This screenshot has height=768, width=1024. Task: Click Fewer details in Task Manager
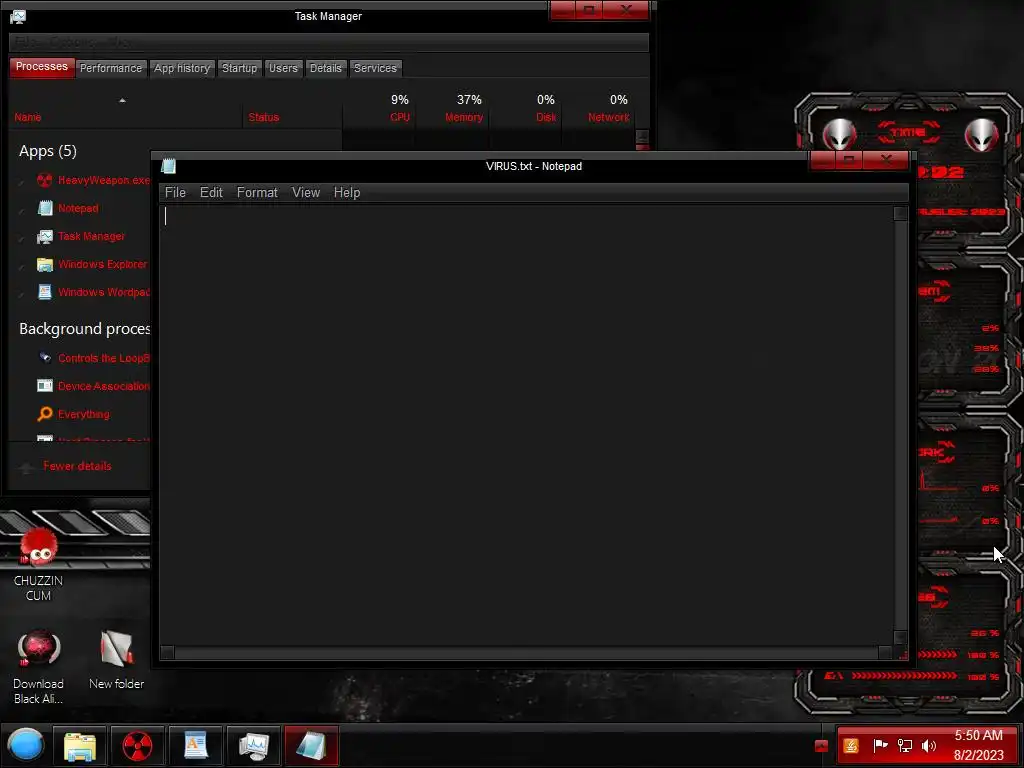[x=77, y=466]
